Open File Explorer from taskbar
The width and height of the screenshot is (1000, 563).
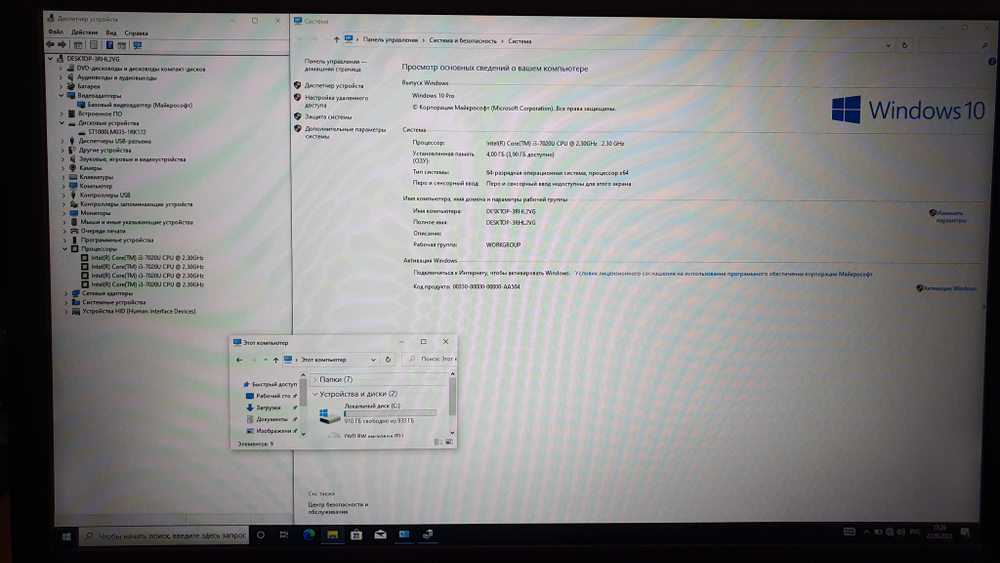click(332, 535)
